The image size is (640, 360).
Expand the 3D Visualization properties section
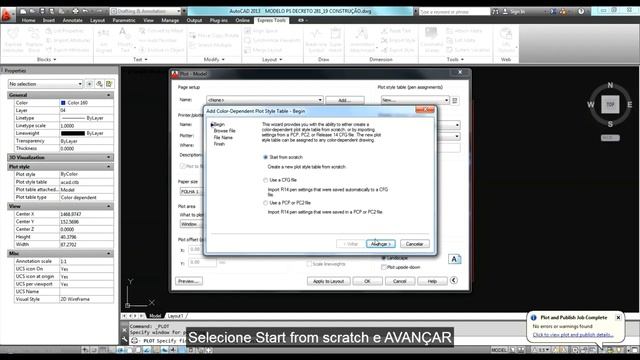(109, 158)
